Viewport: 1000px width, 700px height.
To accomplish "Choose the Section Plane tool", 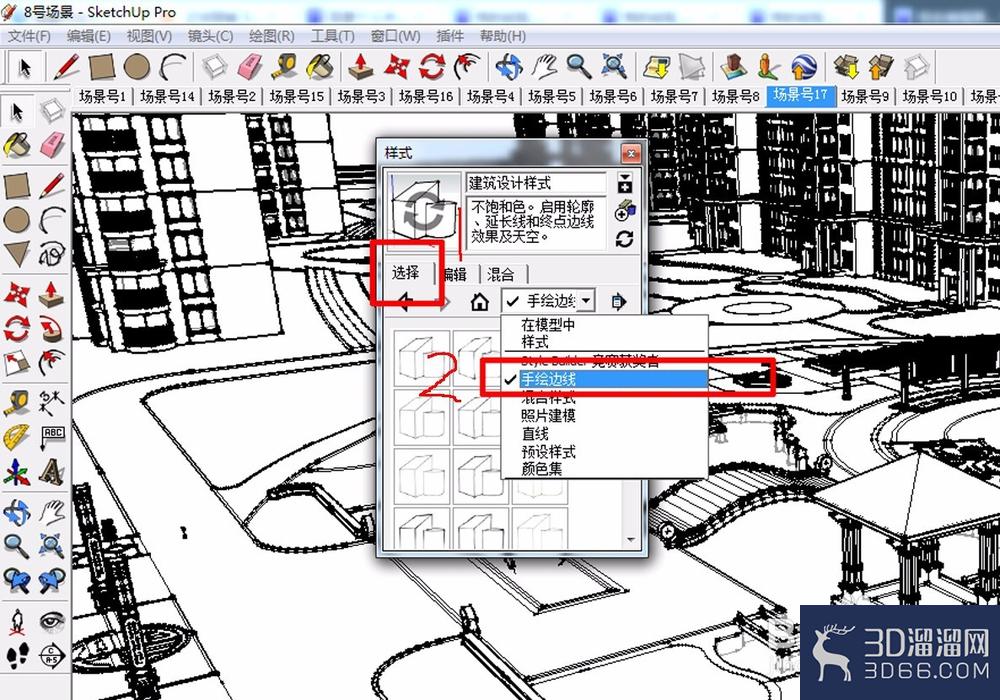I will click(52, 655).
